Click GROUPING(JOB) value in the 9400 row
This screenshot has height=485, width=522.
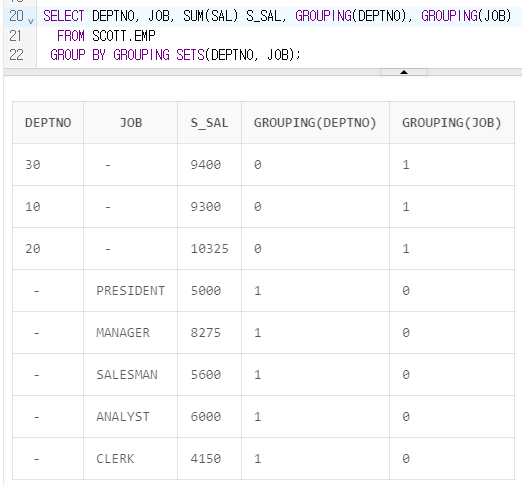click(452, 165)
